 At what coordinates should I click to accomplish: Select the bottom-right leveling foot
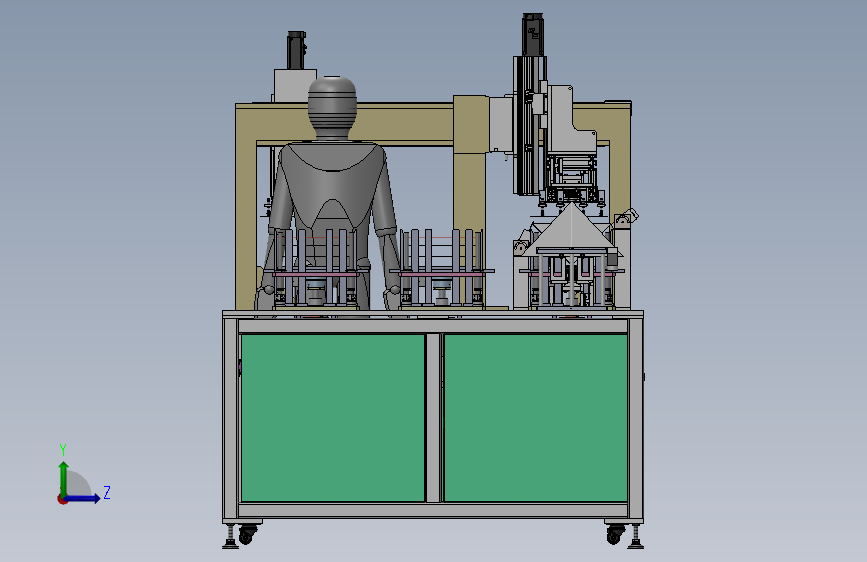point(635,537)
